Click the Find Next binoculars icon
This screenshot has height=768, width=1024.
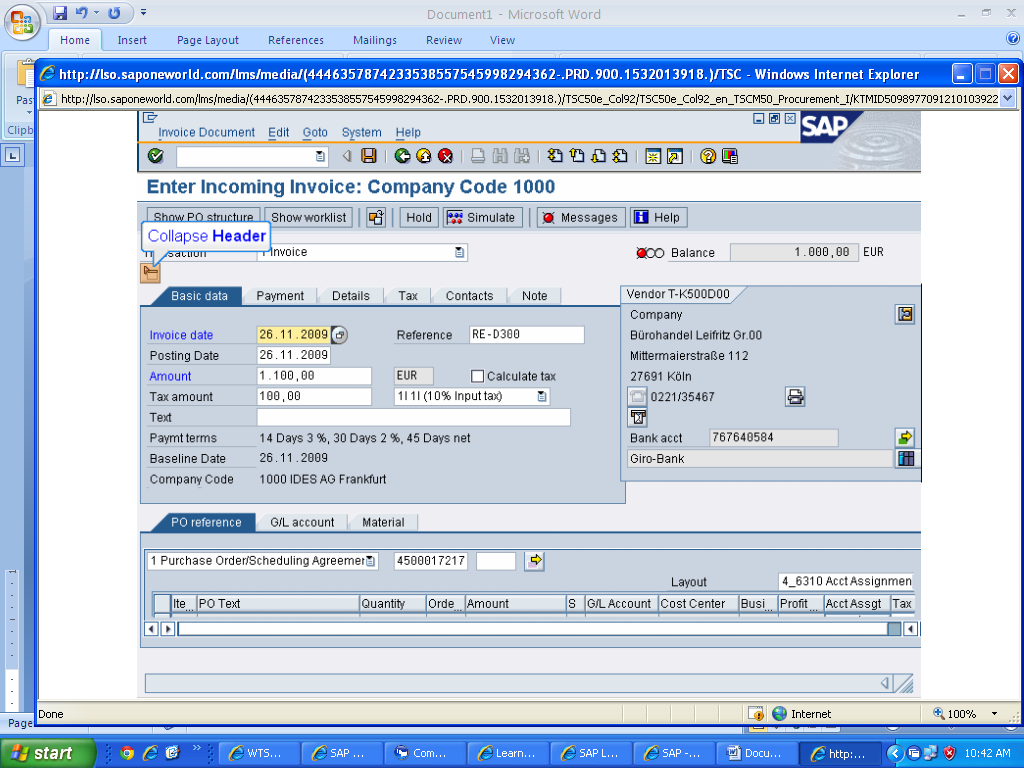521,156
